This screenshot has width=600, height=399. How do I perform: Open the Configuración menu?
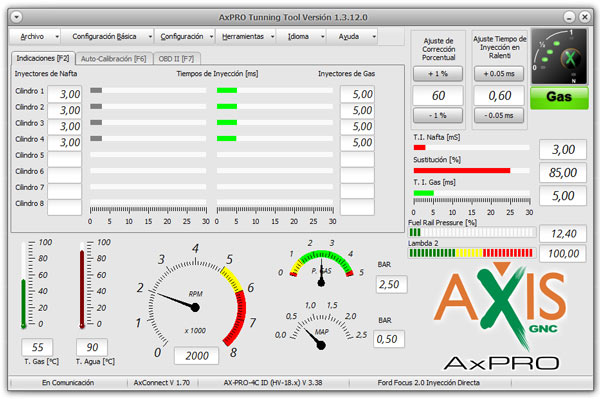tap(182, 36)
